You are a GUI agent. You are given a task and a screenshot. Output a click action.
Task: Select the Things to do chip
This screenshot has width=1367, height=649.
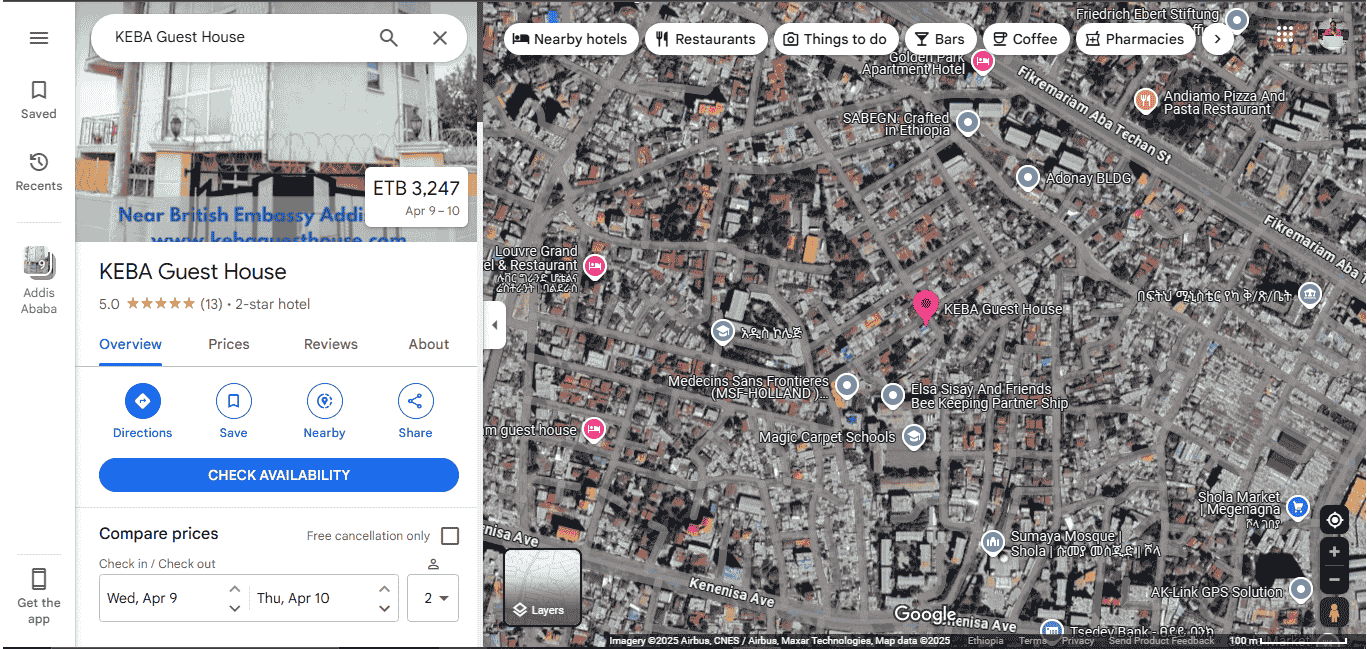tap(835, 39)
